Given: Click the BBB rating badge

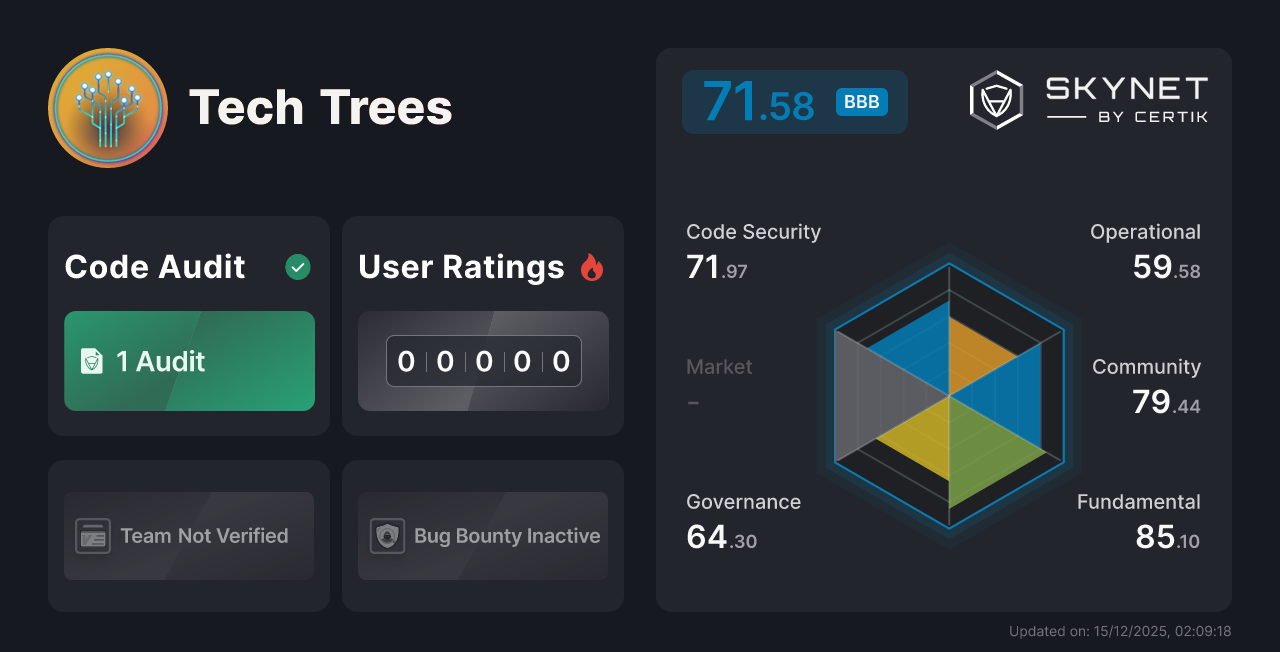Looking at the screenshot, I should click(861, 101).
